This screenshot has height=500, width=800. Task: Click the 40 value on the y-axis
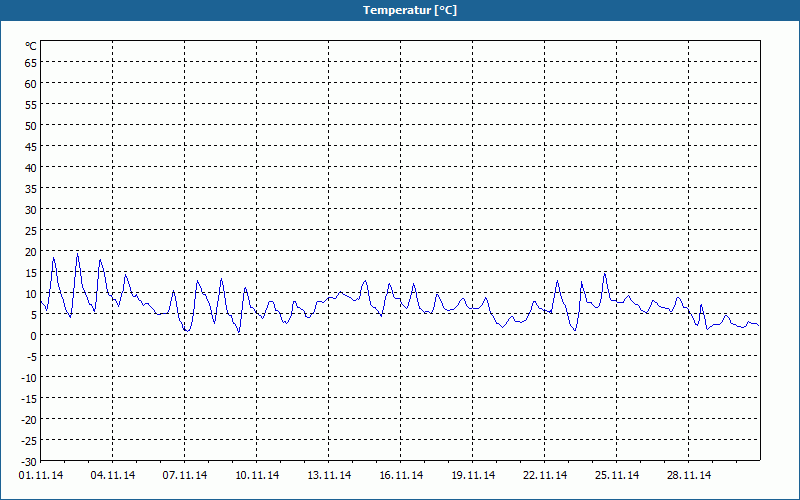click(31, 168)
